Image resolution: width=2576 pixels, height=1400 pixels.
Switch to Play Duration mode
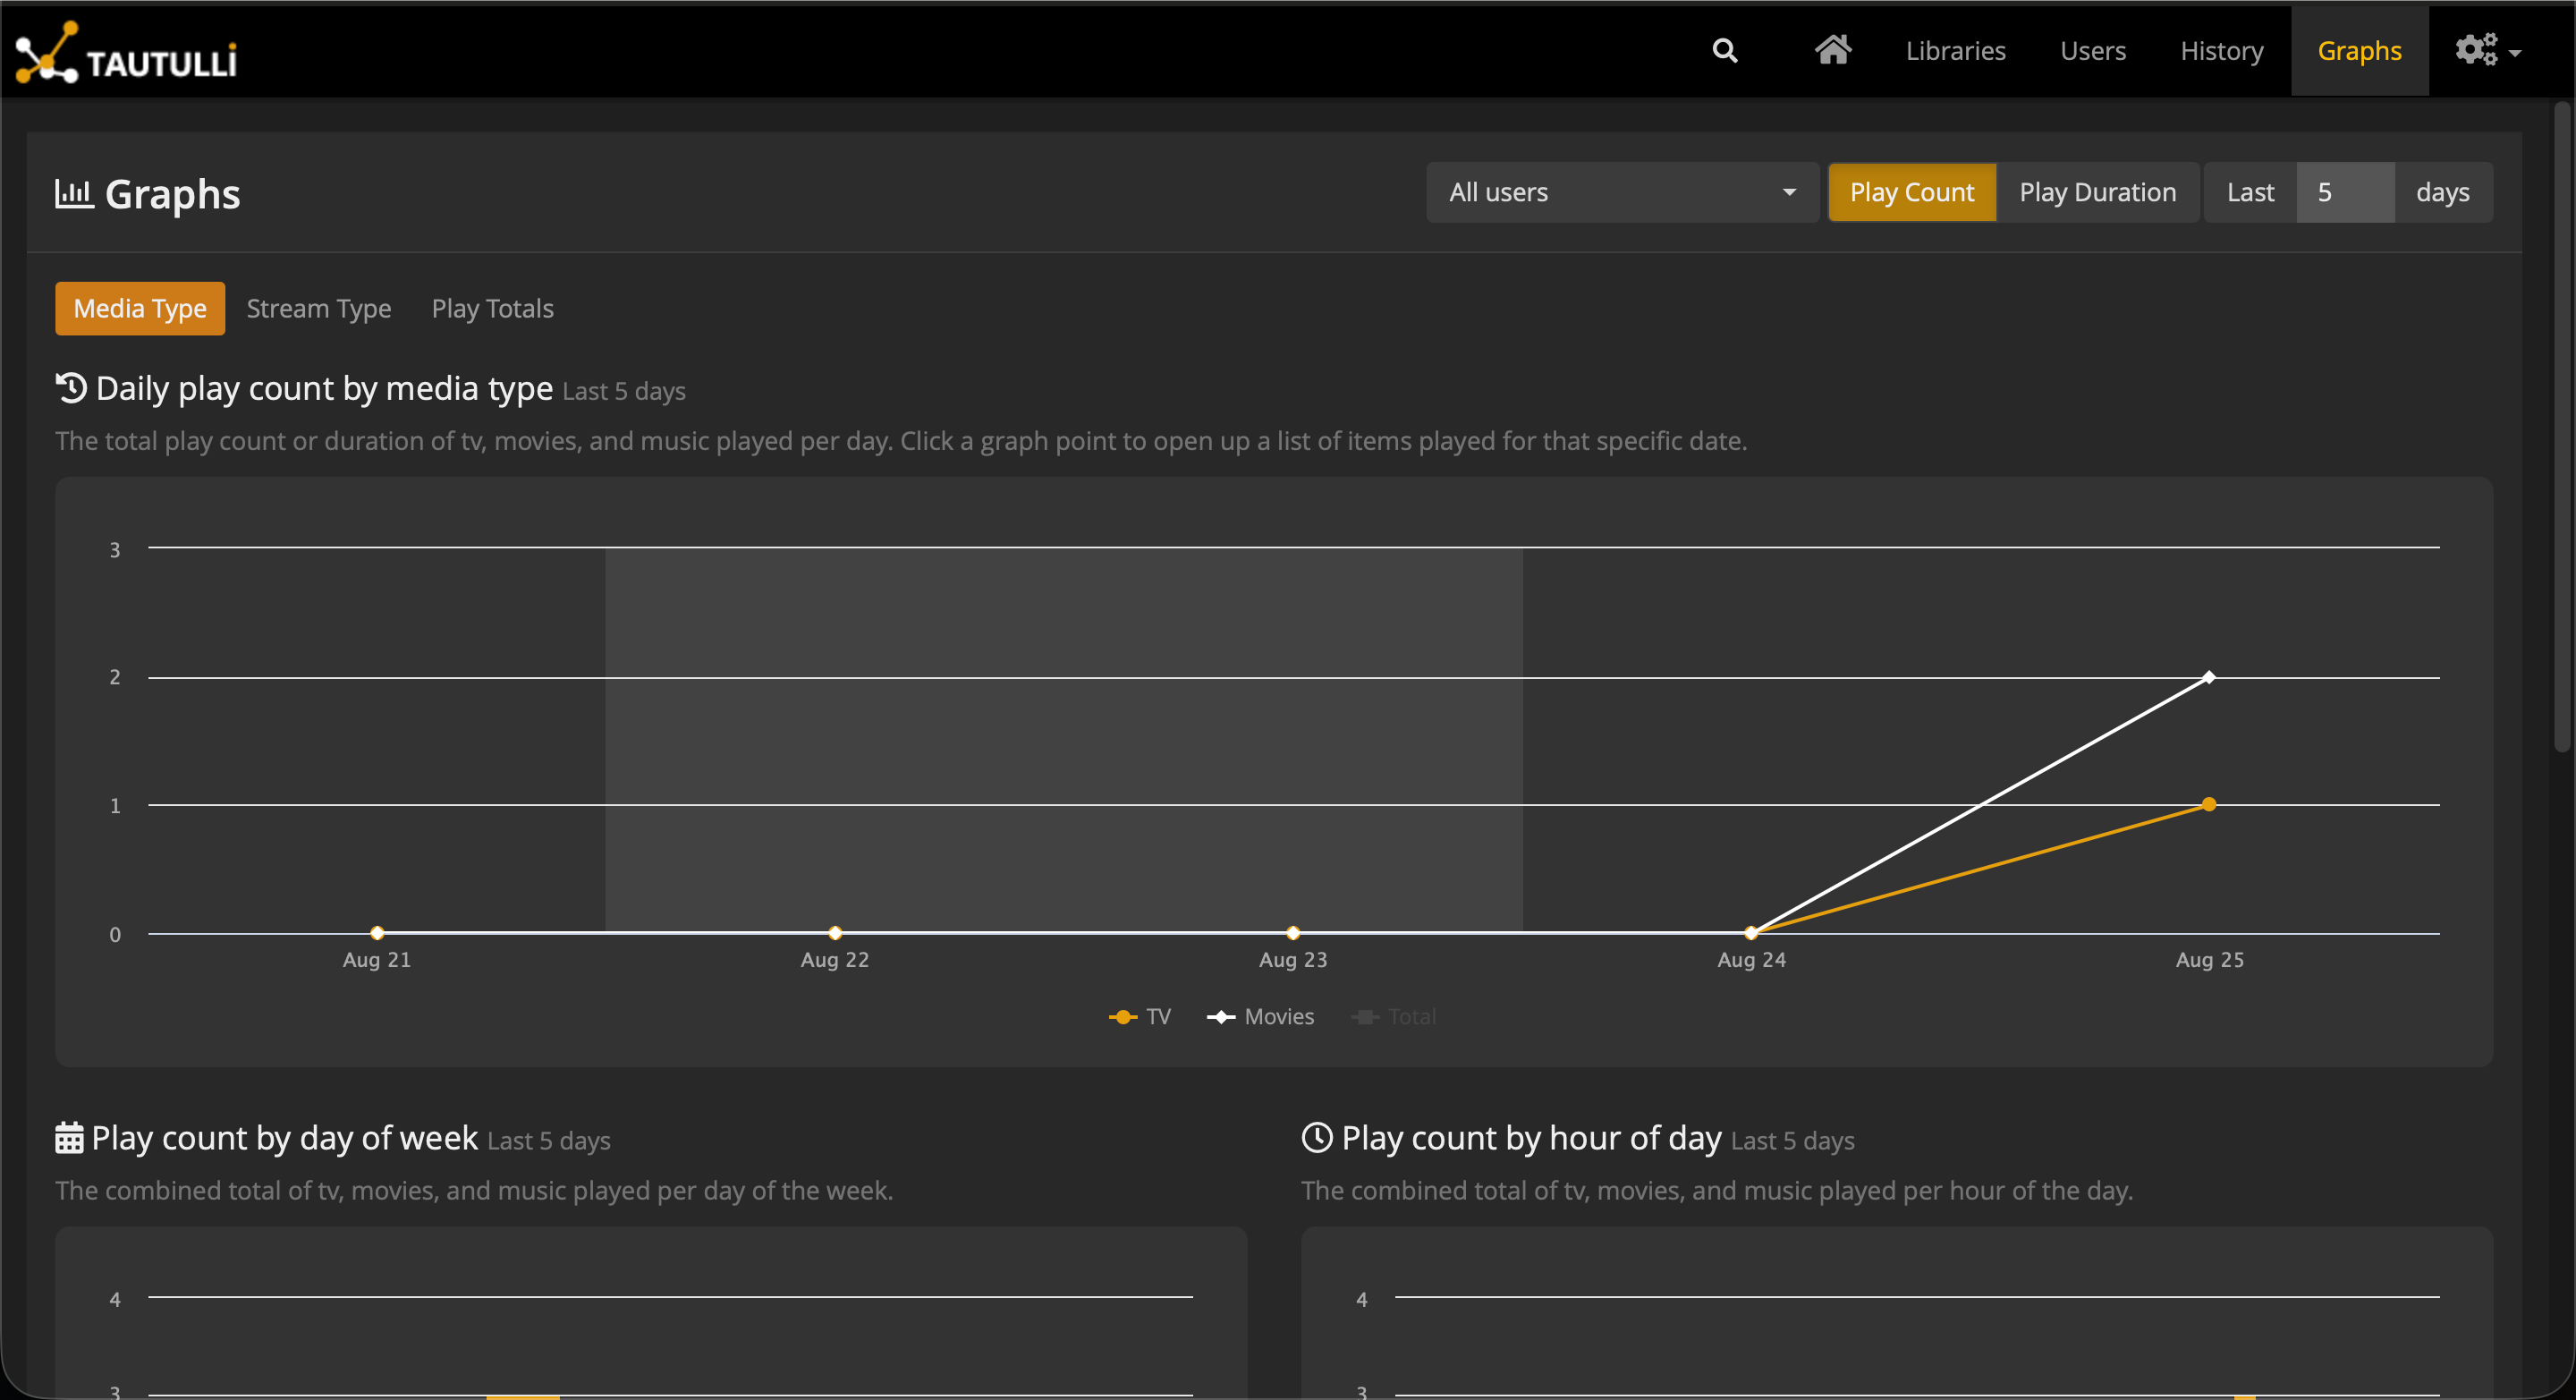click(x=2097, y=192)
